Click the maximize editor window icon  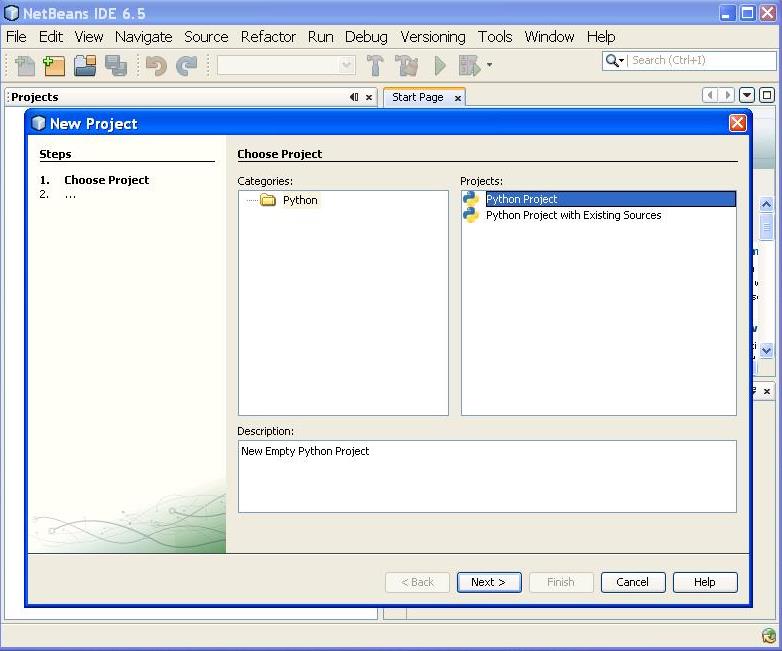tap(767, 95)
